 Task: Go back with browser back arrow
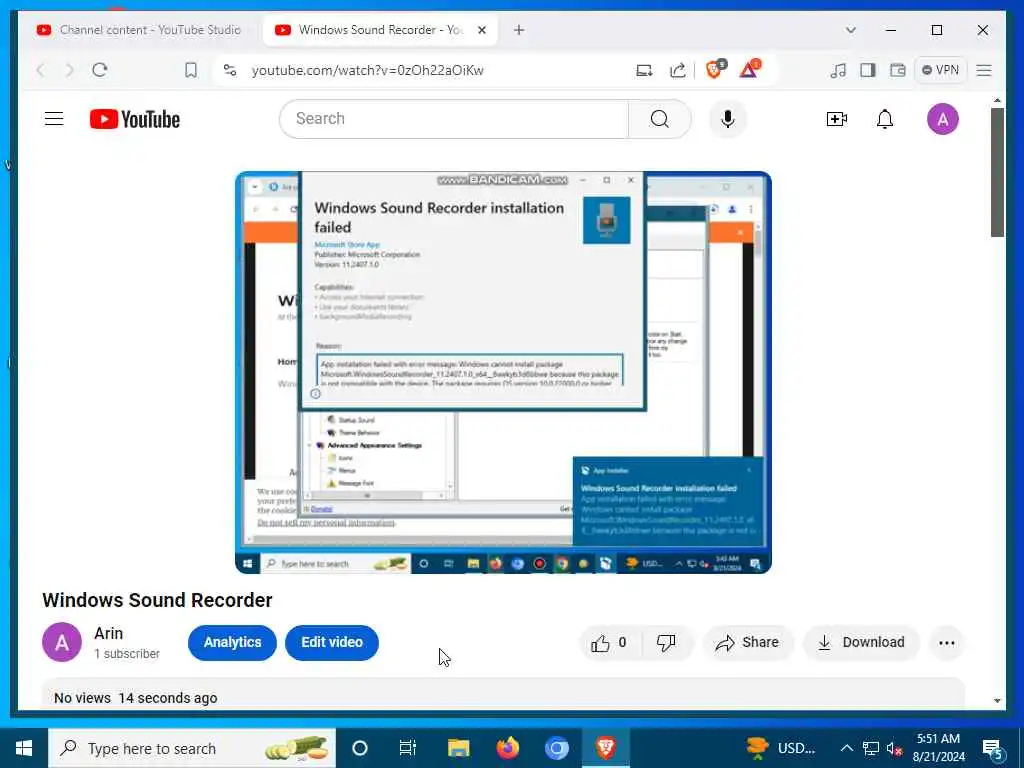pyautogui.click(x=40, y=70)
